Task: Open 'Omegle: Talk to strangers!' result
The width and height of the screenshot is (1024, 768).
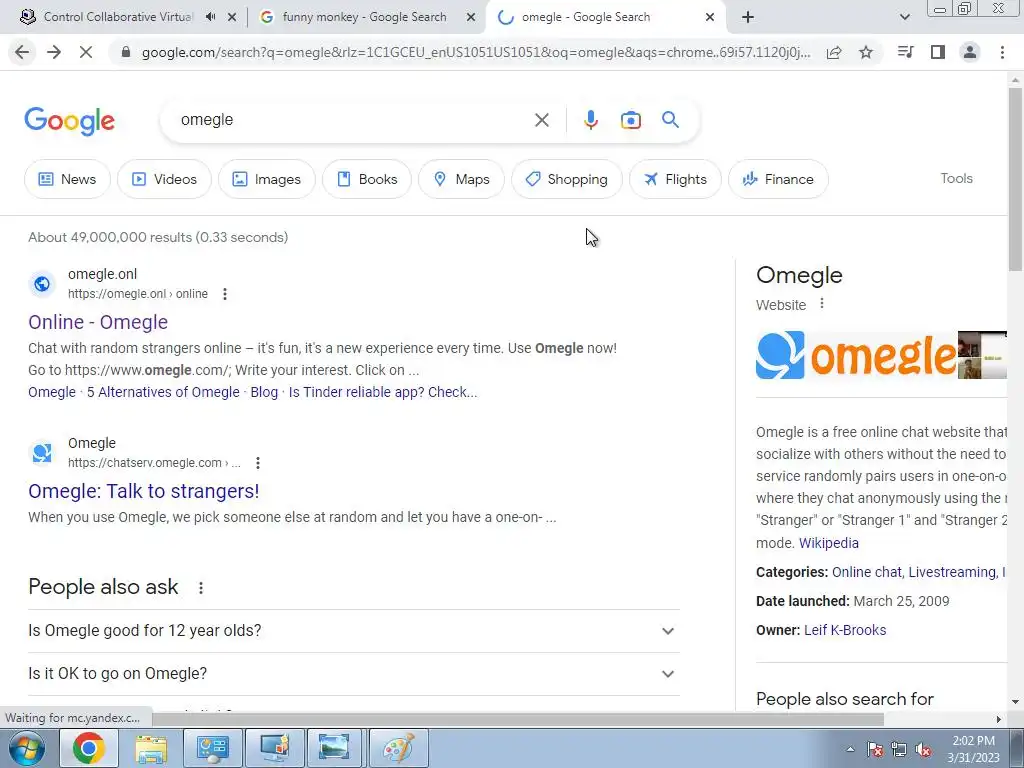Action: (144, 491)
